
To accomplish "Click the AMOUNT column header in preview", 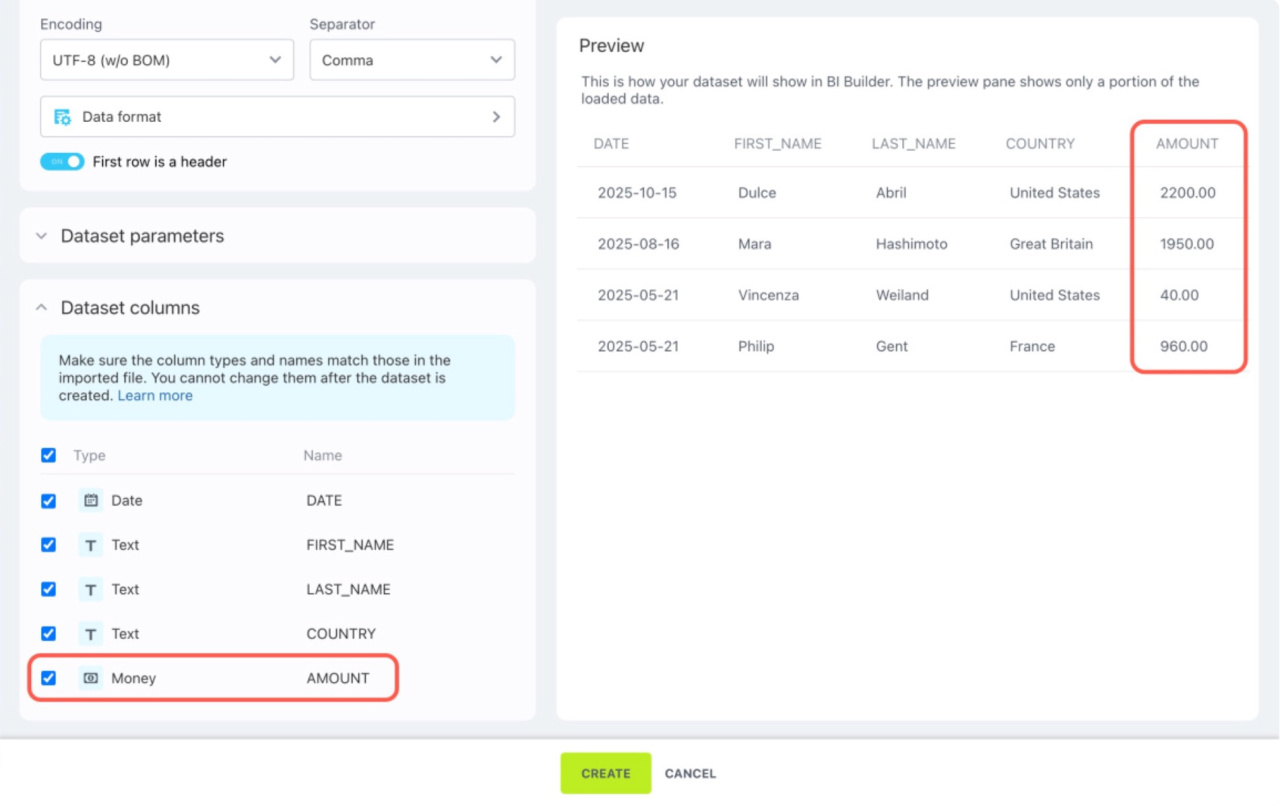I will click(x=1187, y=144).
